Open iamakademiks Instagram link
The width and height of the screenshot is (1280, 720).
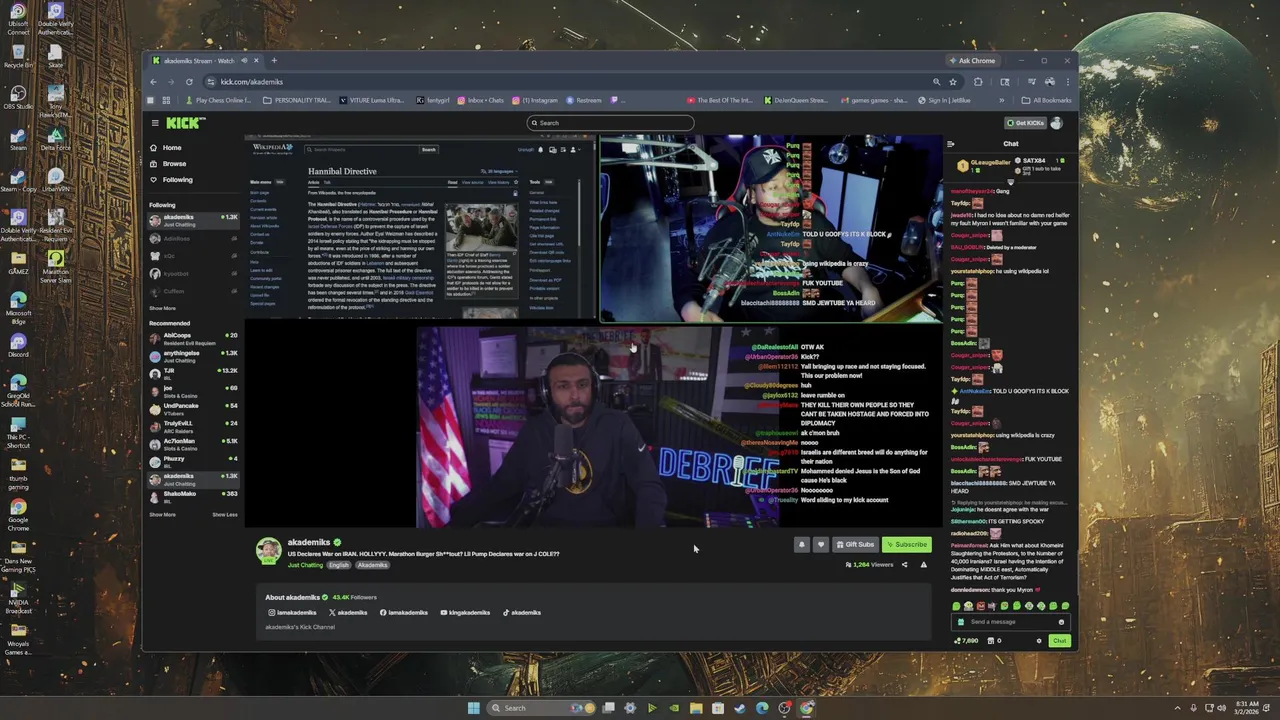click(292, 613)
